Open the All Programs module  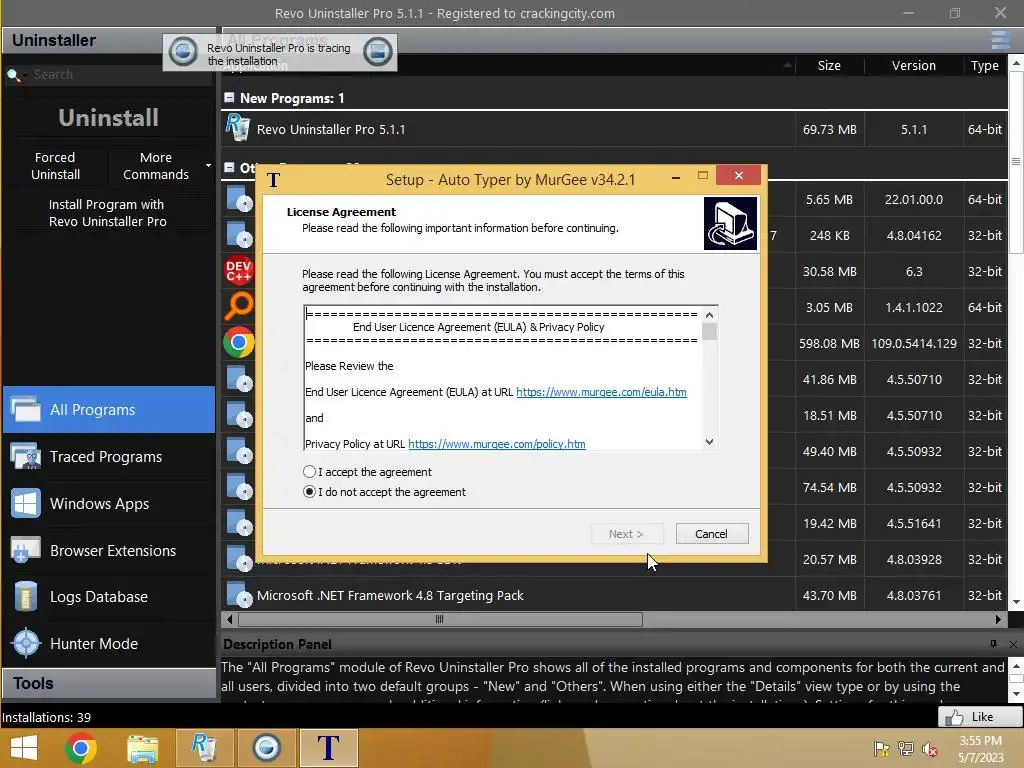click(109, 409)
